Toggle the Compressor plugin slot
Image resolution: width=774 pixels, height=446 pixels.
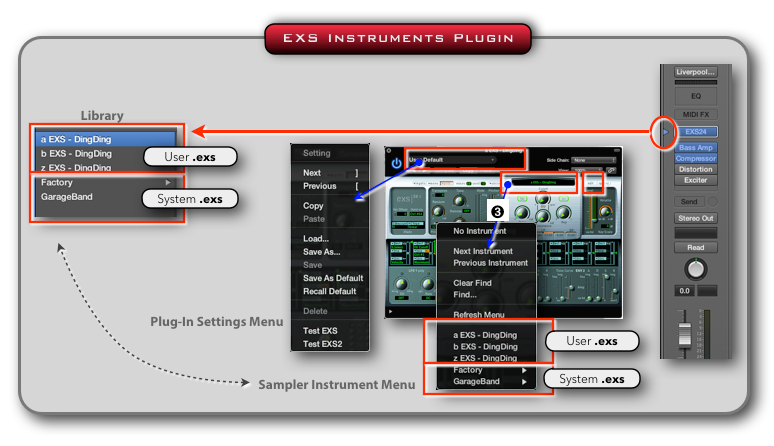695,158
